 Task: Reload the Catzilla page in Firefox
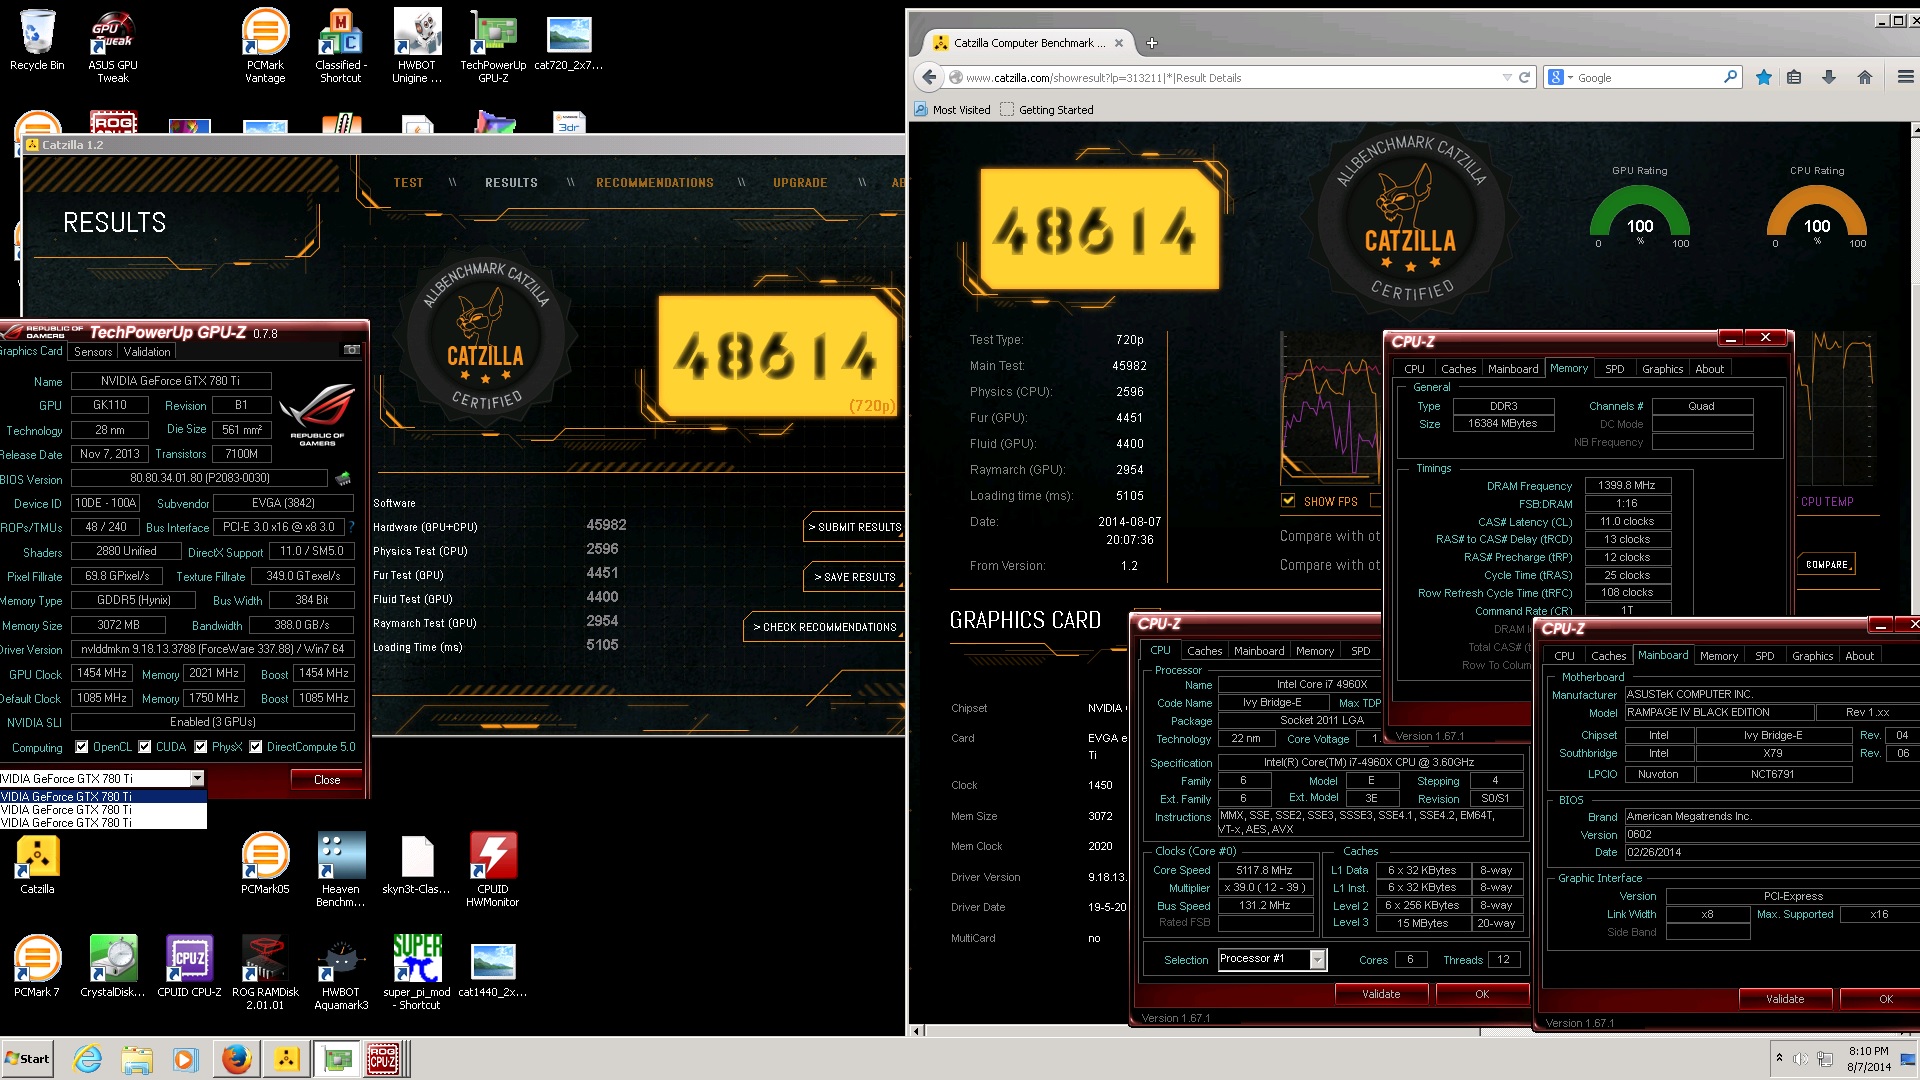(x=1524, y=77)
